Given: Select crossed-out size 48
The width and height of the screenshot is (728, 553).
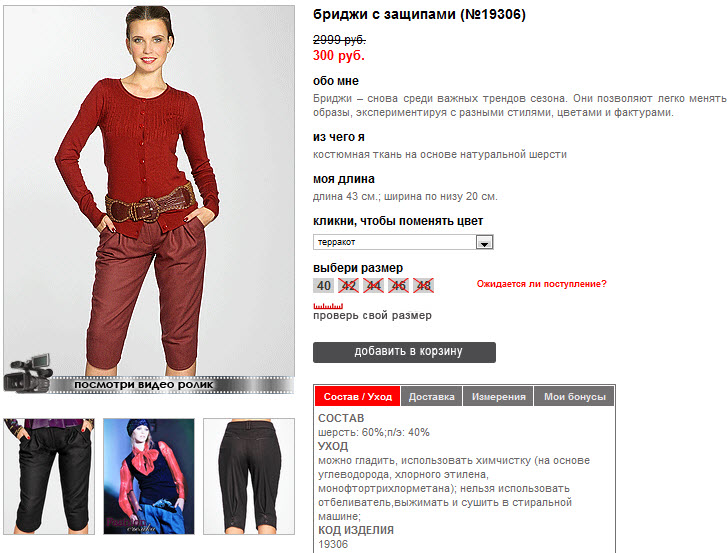Looking at the screenshot, I should pyautogui.click(x=423, y=286).
